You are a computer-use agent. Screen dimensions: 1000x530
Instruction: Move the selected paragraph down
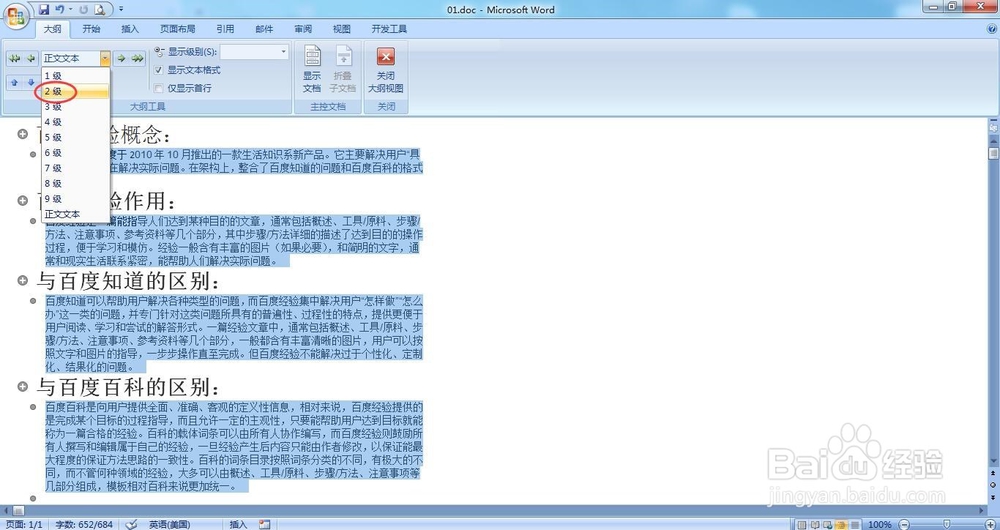tap(31, 83)
